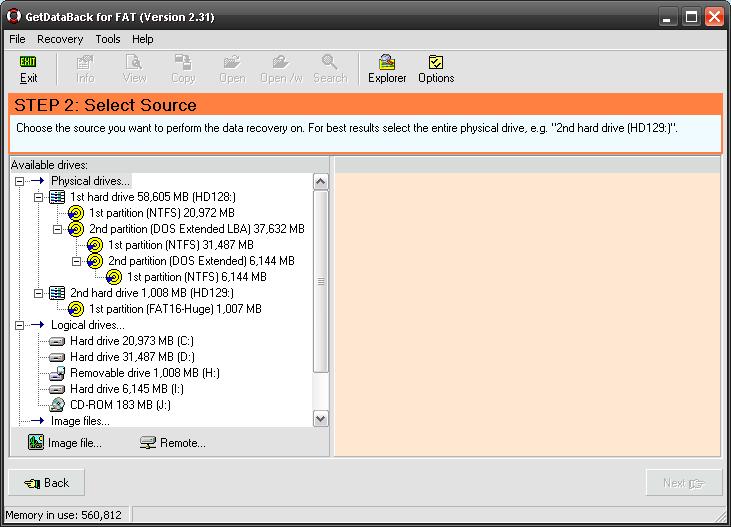This screenshot has width=731, height=527.
Task: Open the Help menu
Action: point(142,39)
